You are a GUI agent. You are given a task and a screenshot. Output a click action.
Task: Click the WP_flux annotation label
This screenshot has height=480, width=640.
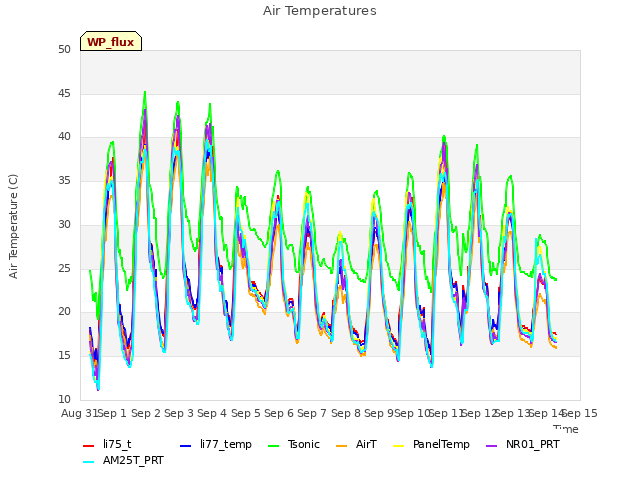click(111, 42)
